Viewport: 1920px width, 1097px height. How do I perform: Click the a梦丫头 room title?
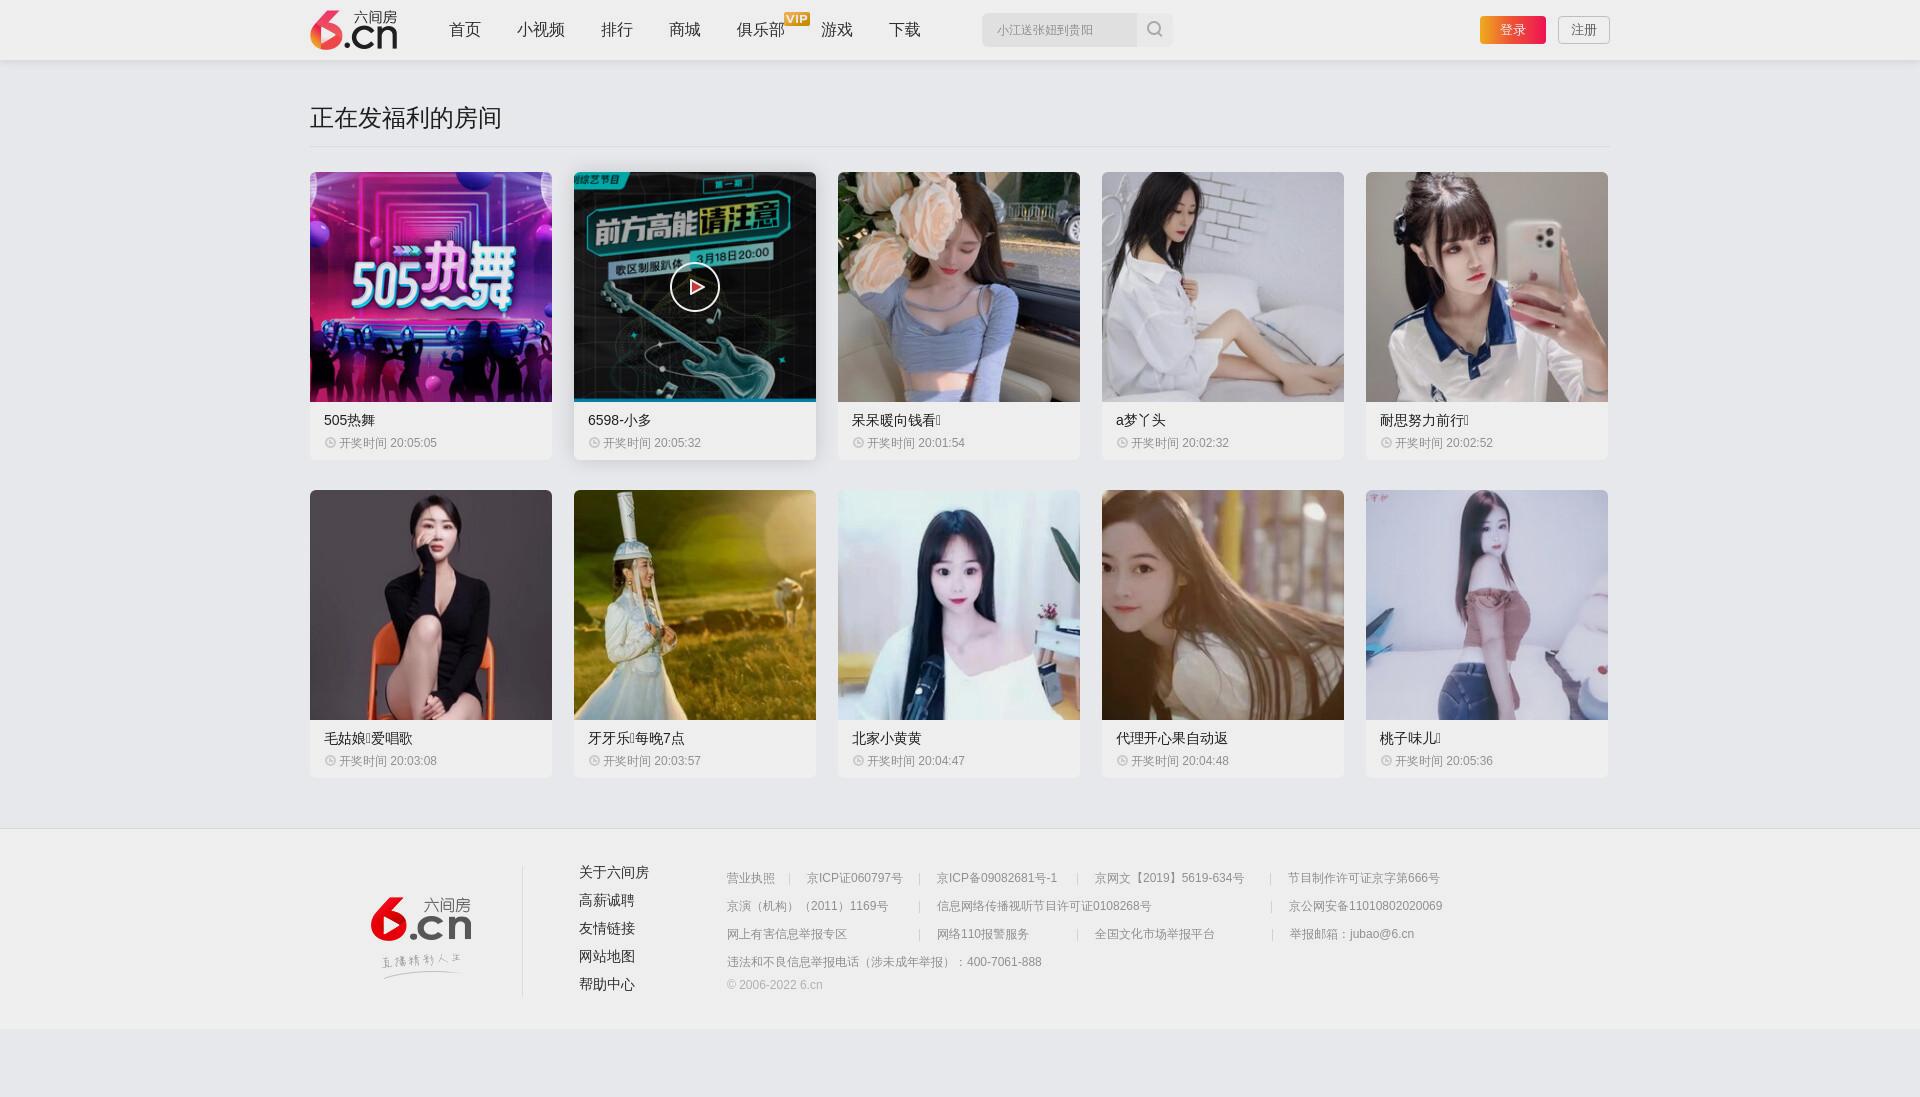click(1141, 421)
